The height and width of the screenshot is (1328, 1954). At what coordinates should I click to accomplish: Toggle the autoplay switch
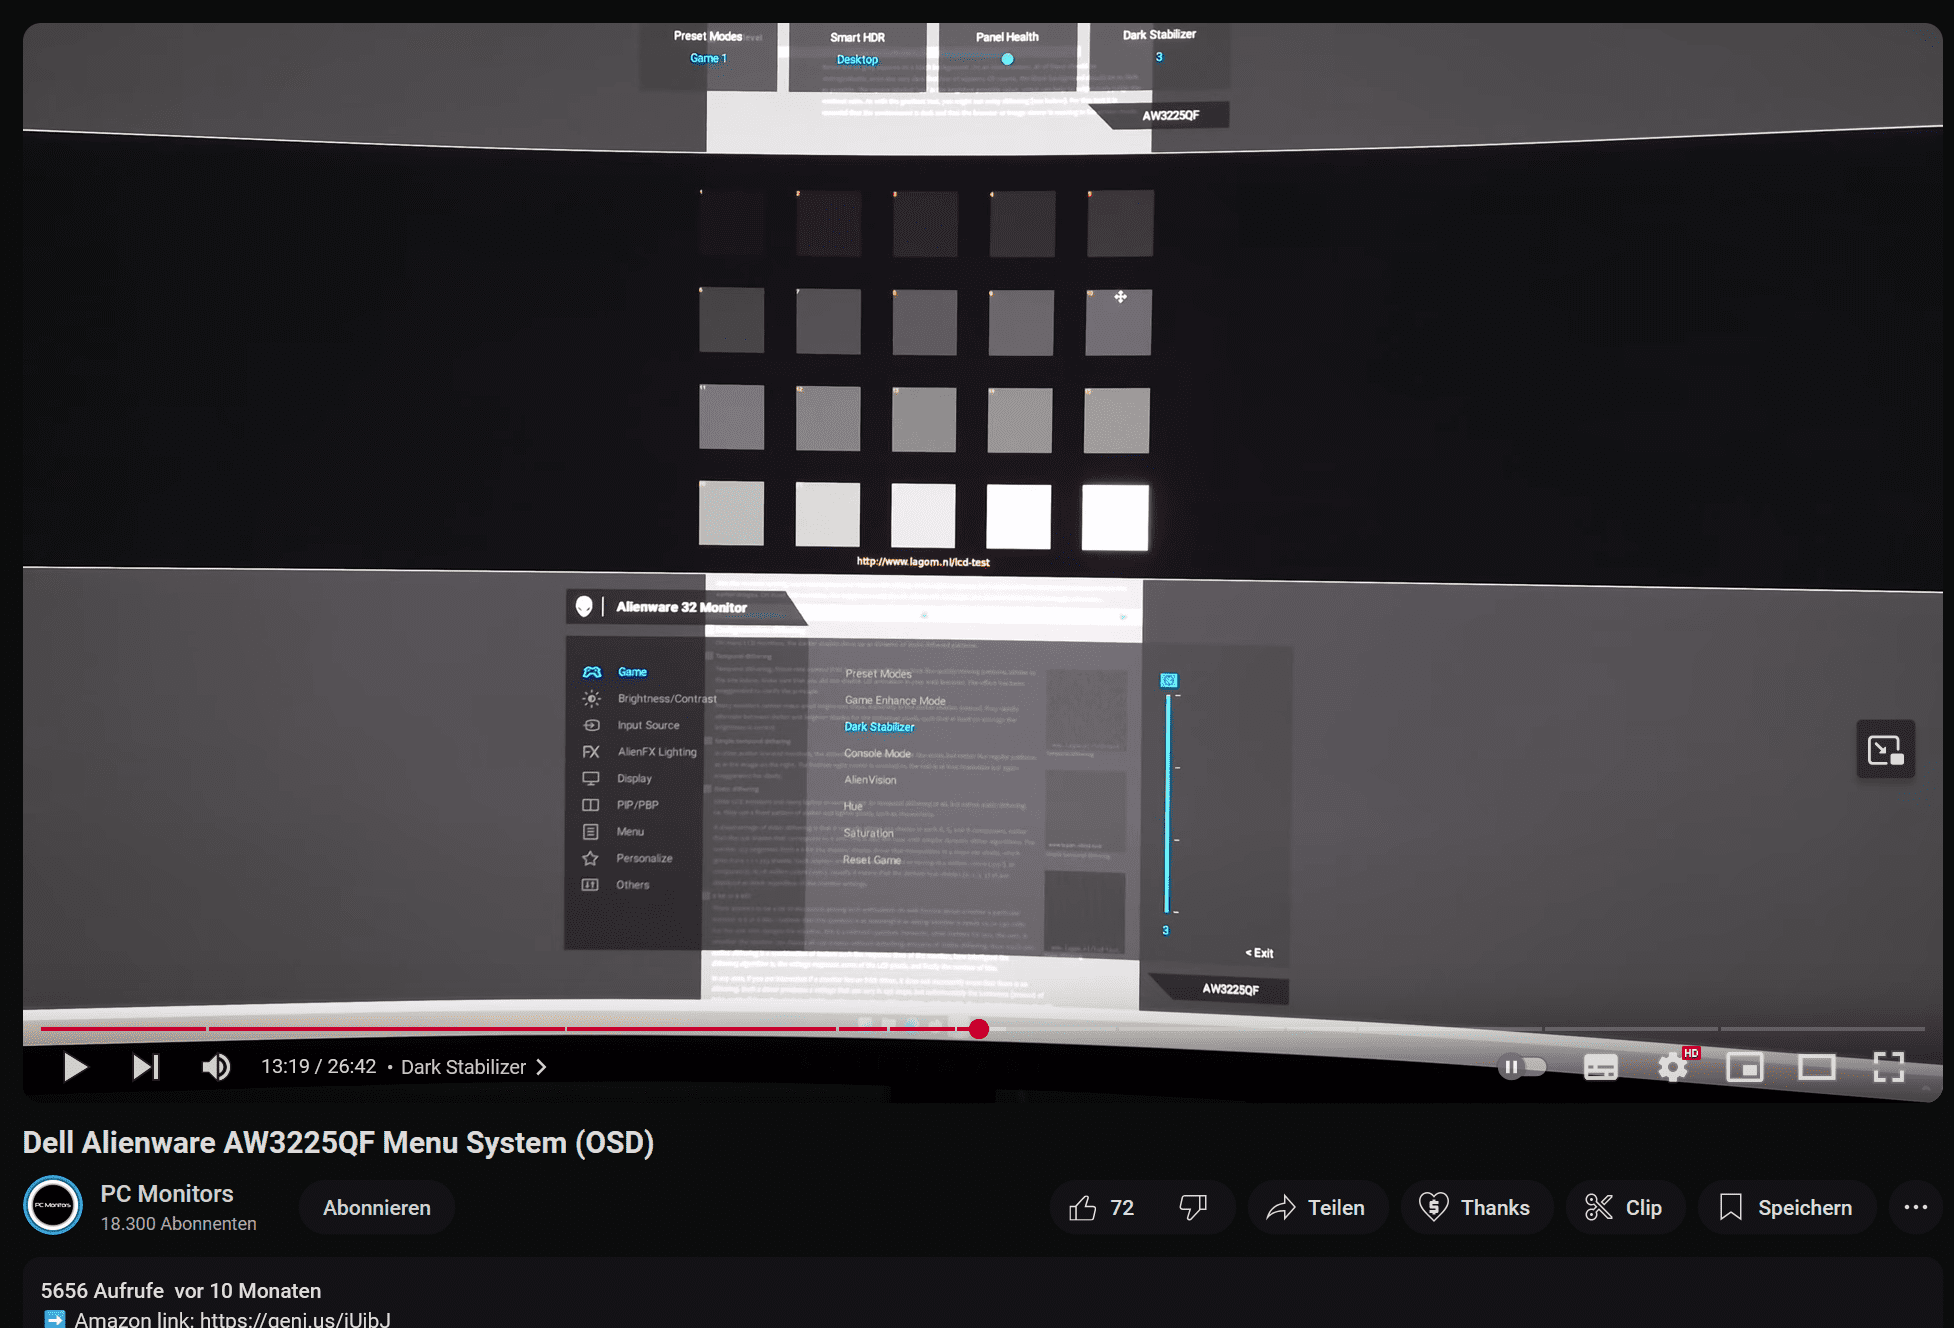click(x=1522, y=1067)
